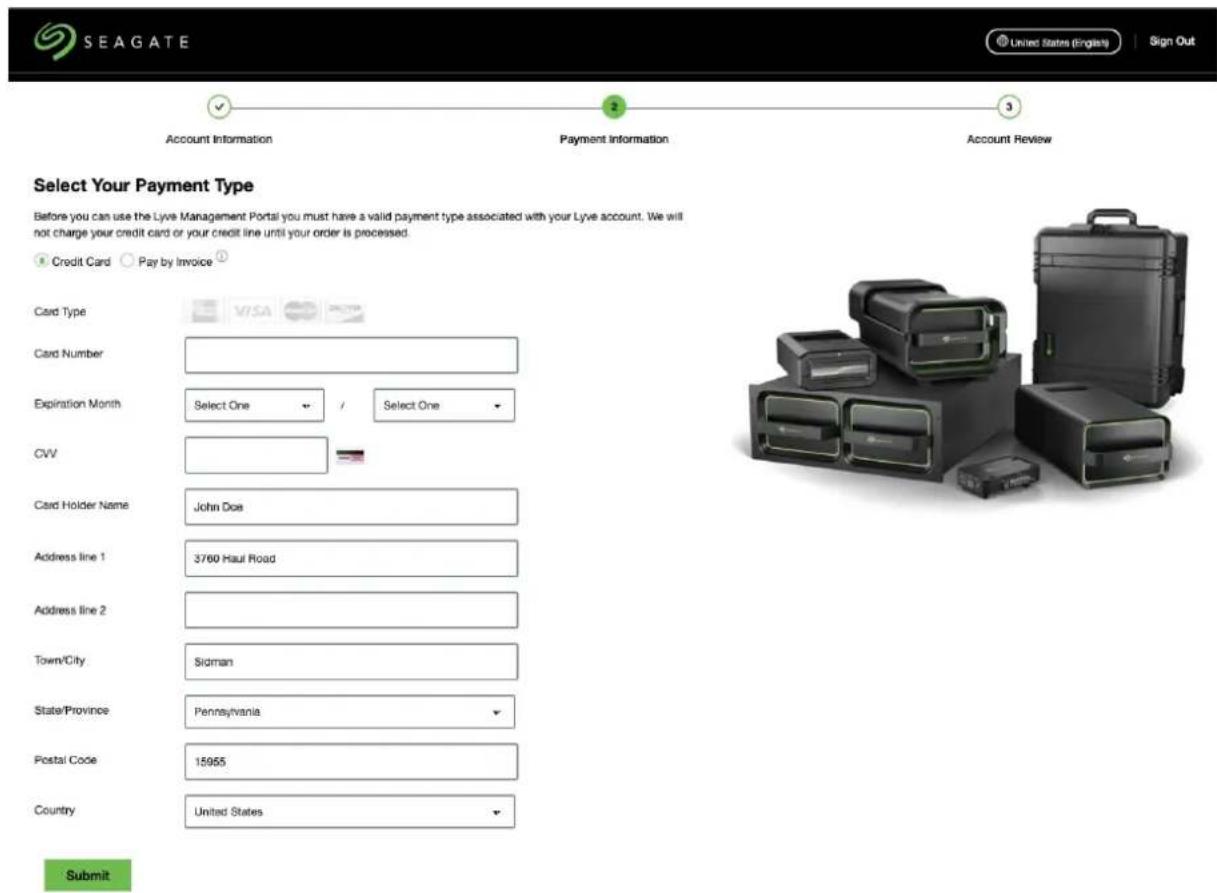Screen dimensions: 1217x893
Task: Click the American Express card icon
Action: pos(204,311)
